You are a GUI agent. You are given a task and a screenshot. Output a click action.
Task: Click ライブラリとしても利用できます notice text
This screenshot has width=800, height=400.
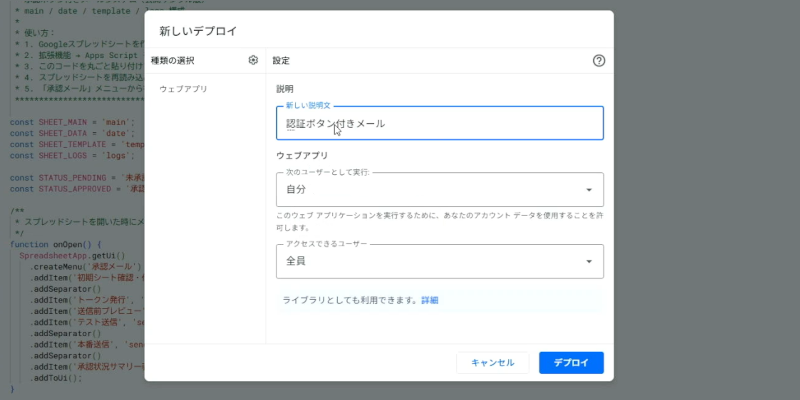point(351,300)
